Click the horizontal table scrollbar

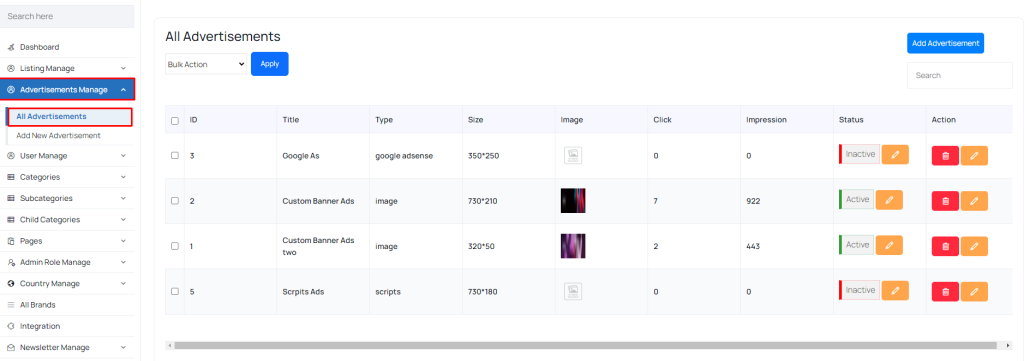pos(585,345)
